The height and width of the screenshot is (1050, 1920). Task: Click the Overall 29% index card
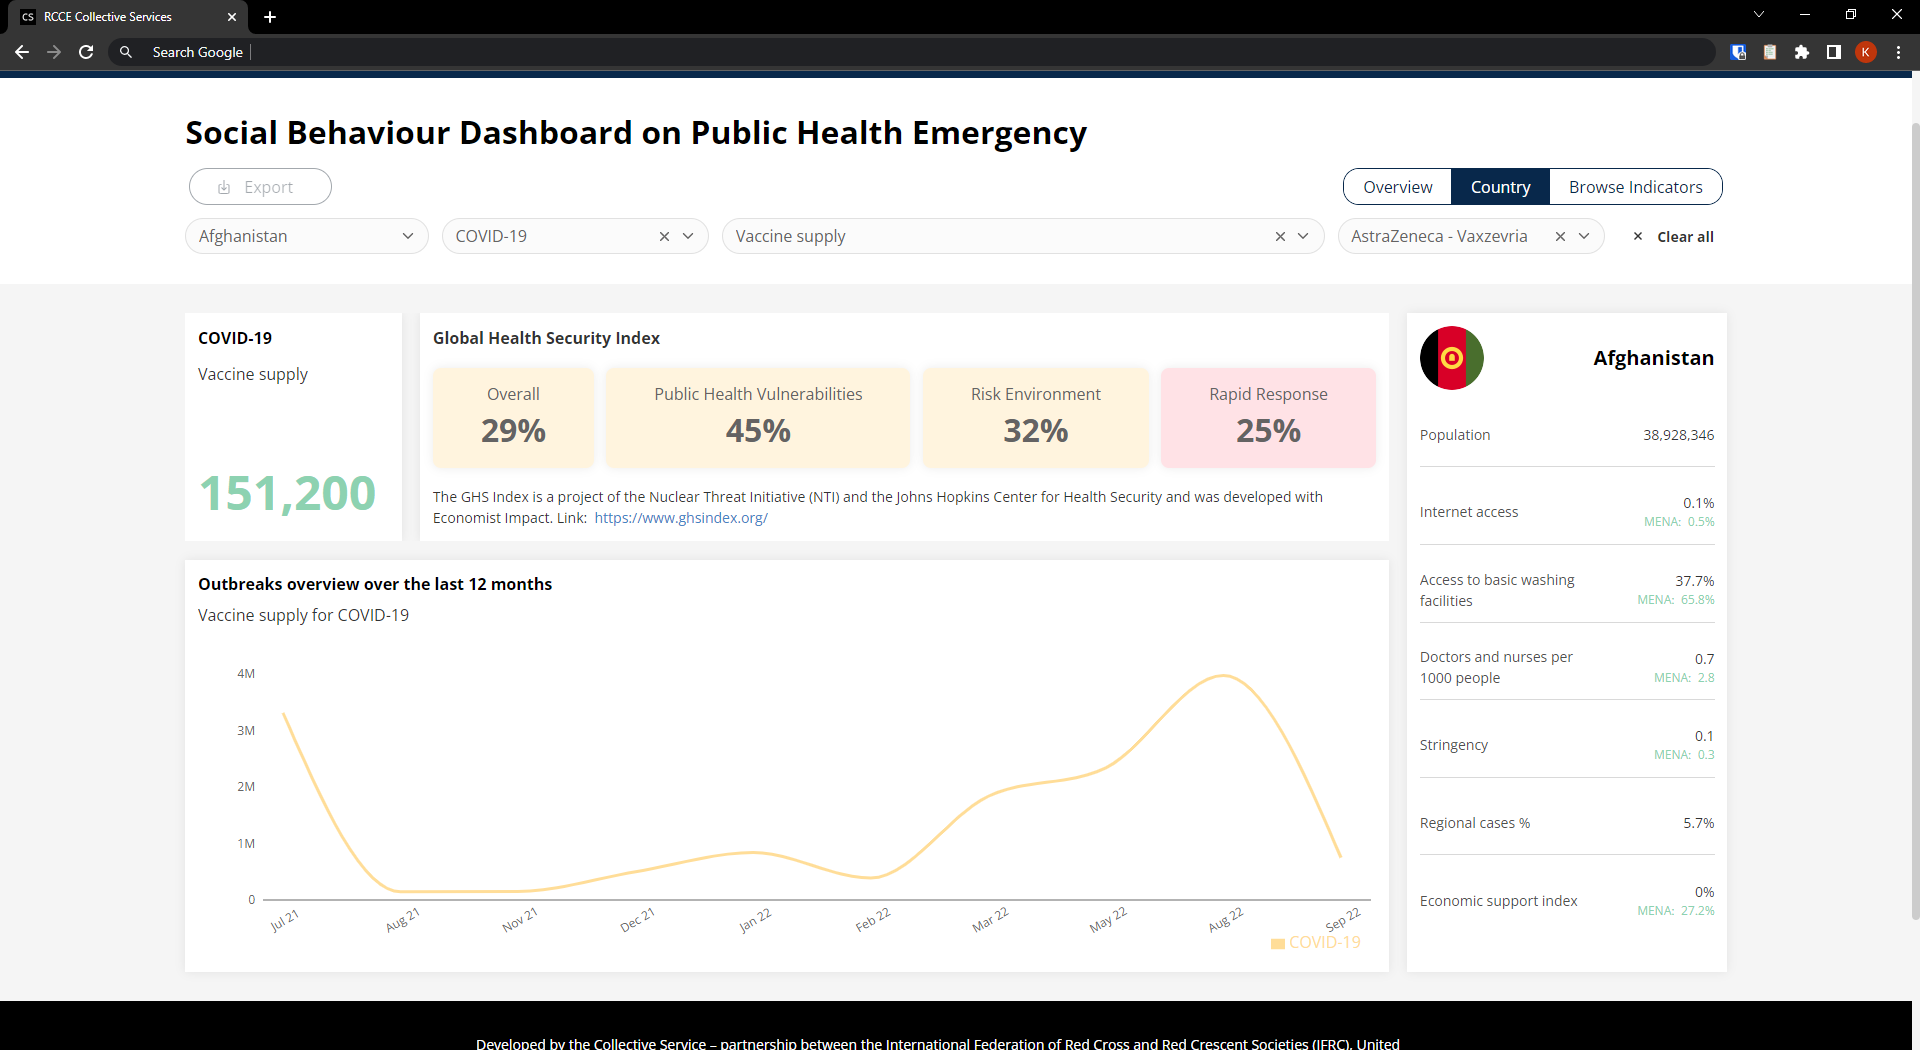pyautogui.click(x=513, y=417)
